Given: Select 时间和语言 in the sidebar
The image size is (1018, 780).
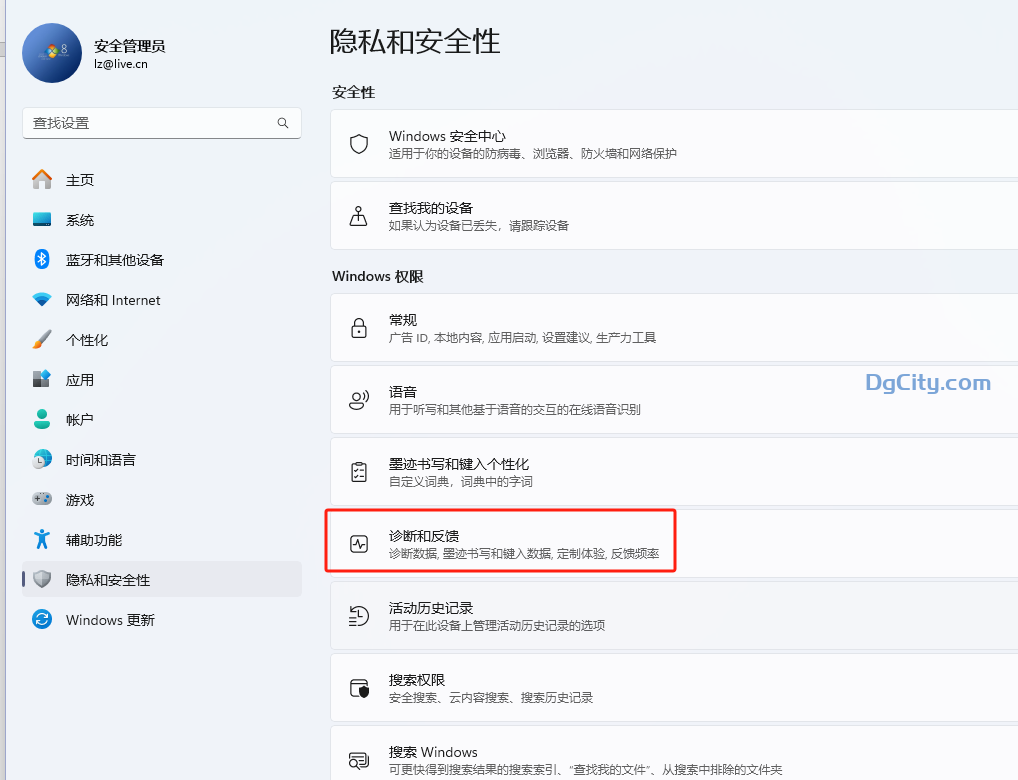Looking at the screenshot, I should coord(41,459).
